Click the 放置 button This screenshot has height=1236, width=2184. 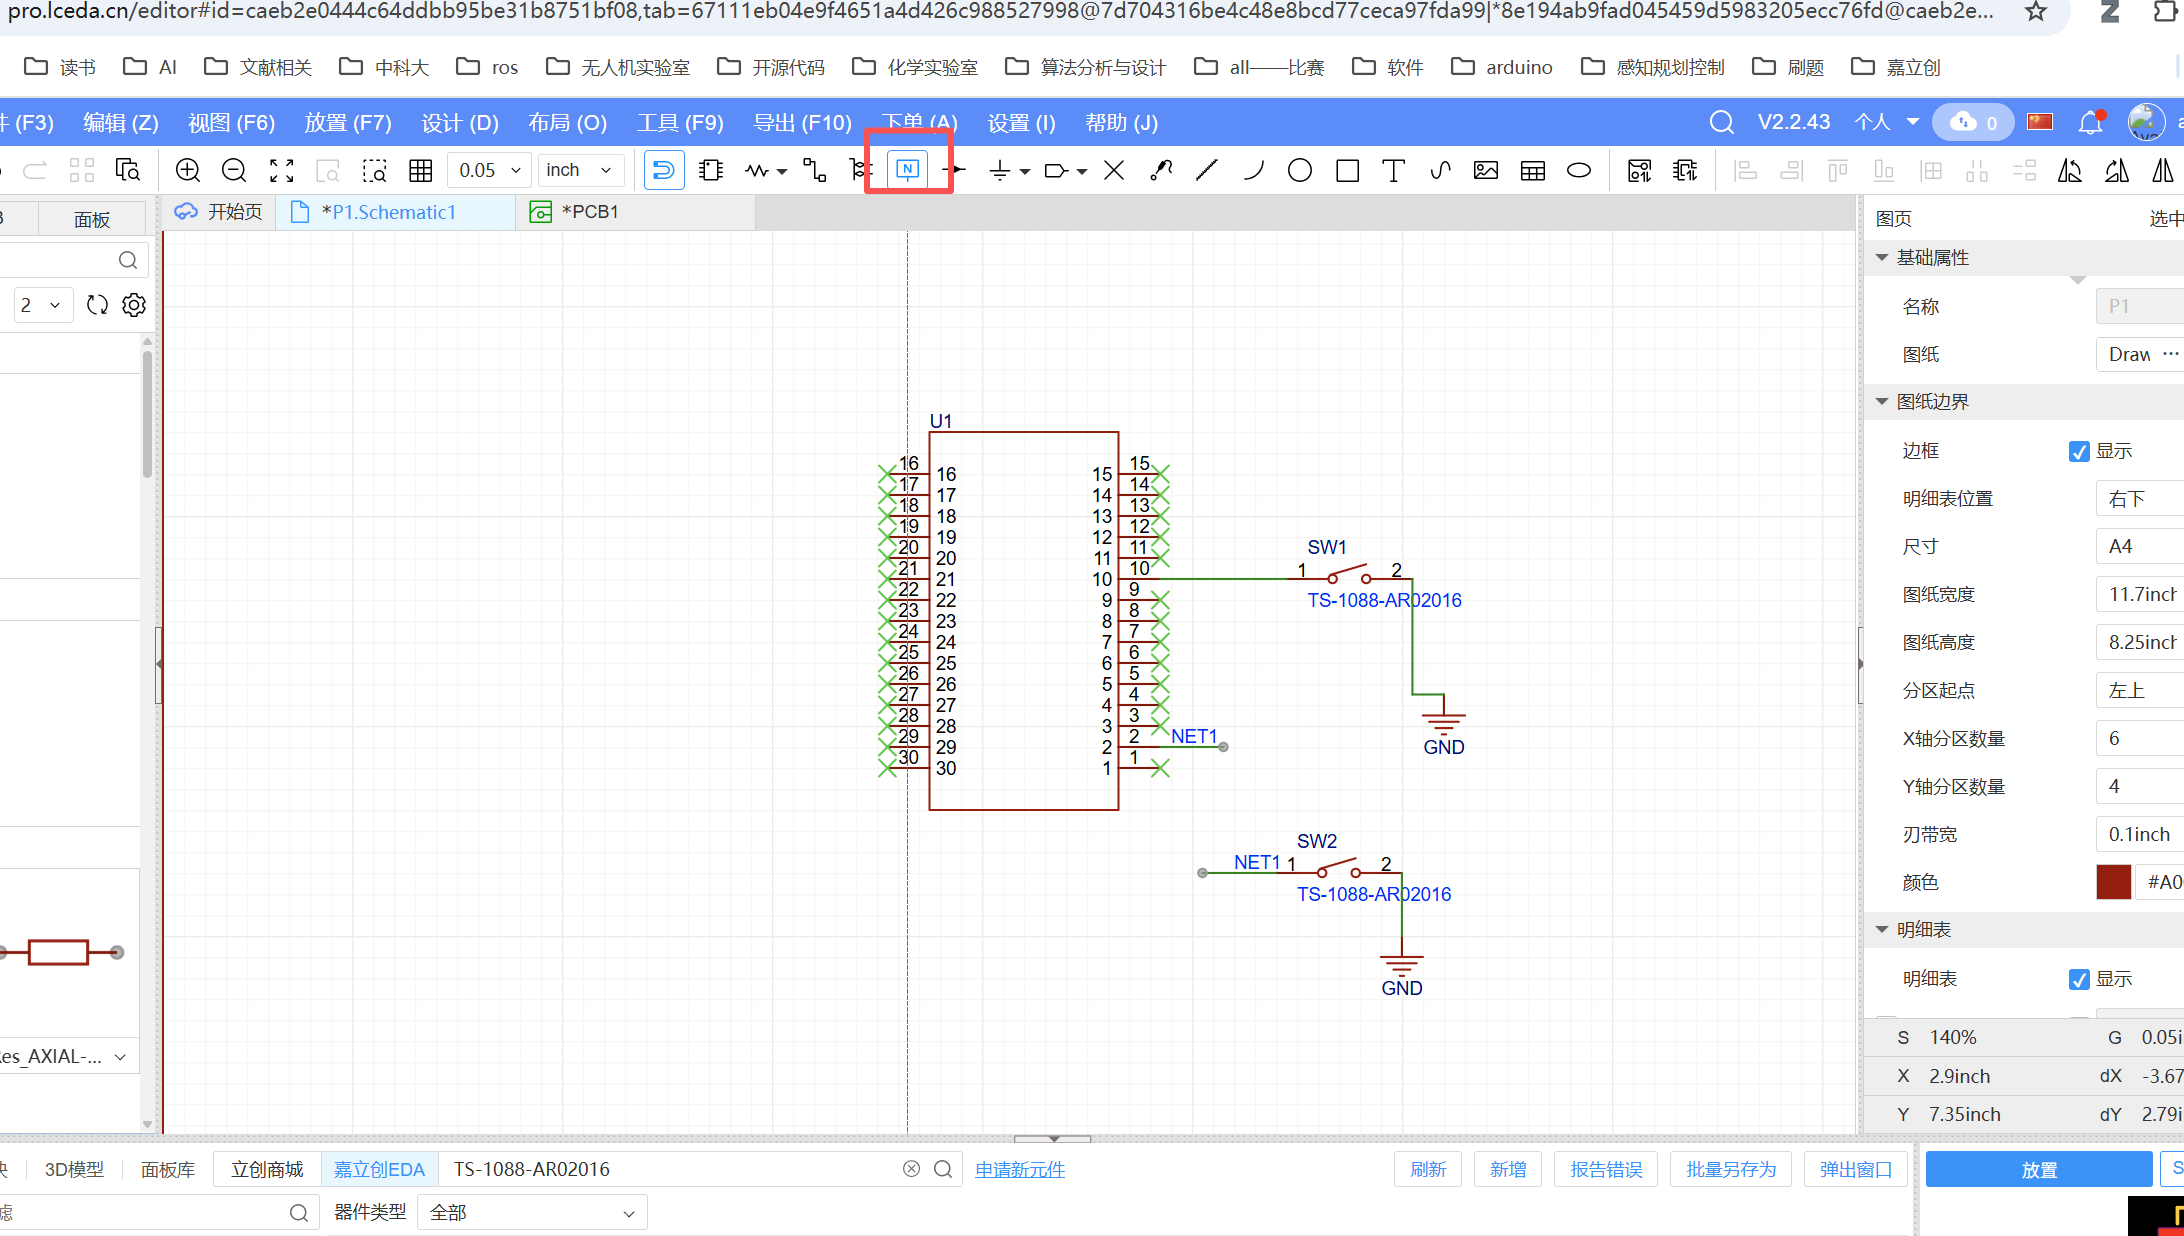pyautogui.click(x=2038, y=1169)
